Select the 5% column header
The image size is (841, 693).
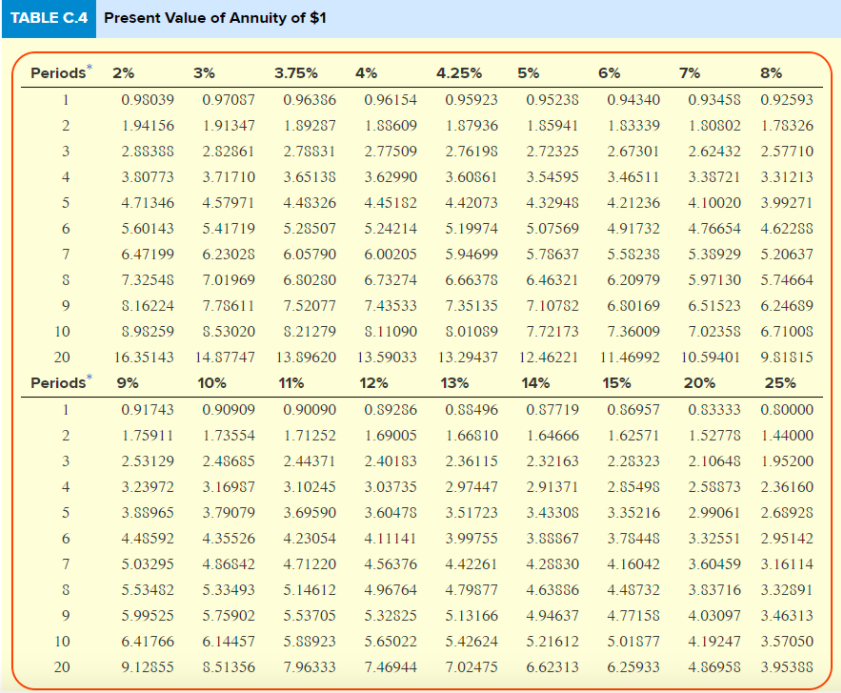pos(528,73)
